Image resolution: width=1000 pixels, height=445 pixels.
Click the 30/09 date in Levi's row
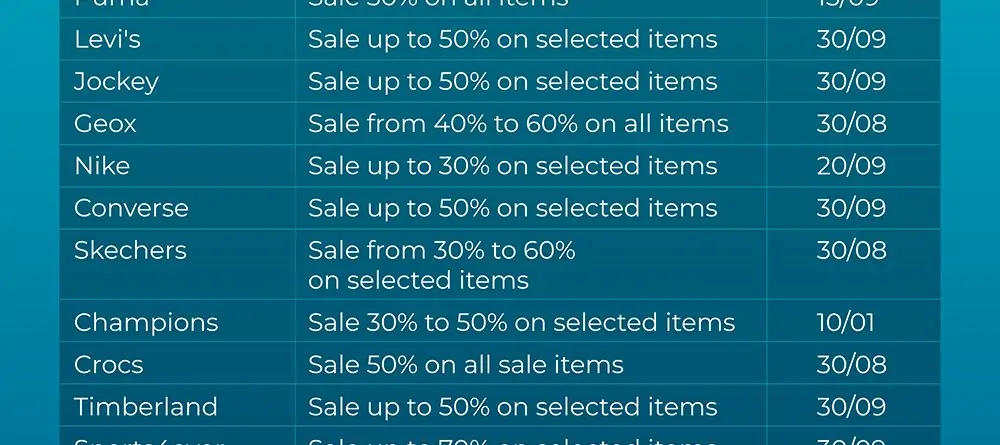[851, 40]
